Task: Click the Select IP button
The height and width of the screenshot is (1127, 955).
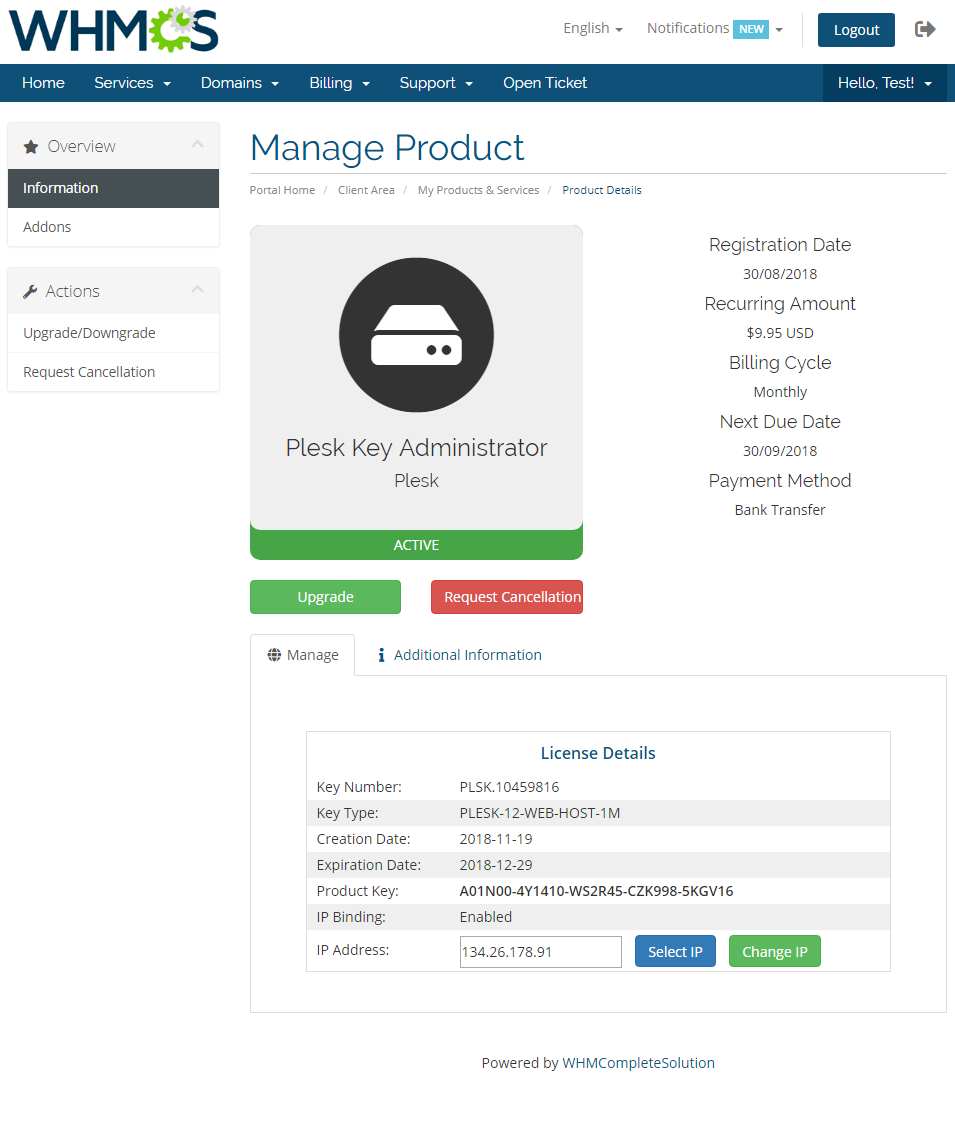Action: [675, 951]
